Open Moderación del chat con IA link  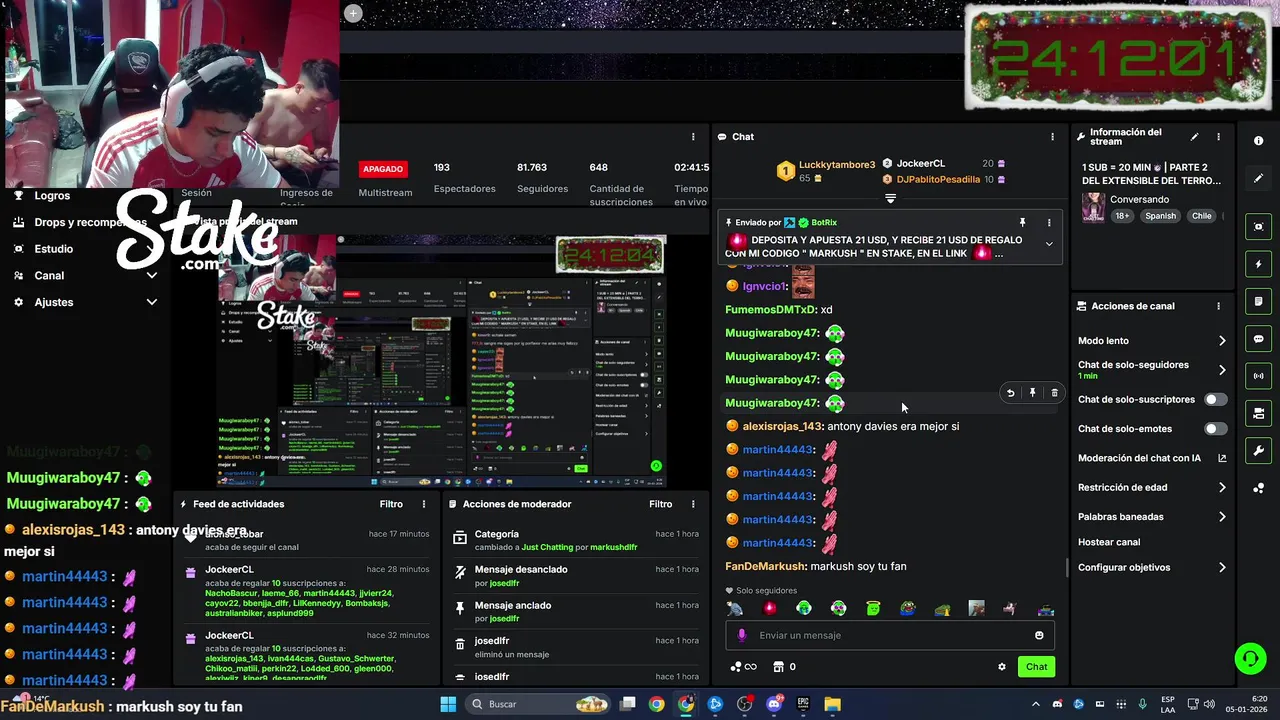click(x=1152, y=458)
